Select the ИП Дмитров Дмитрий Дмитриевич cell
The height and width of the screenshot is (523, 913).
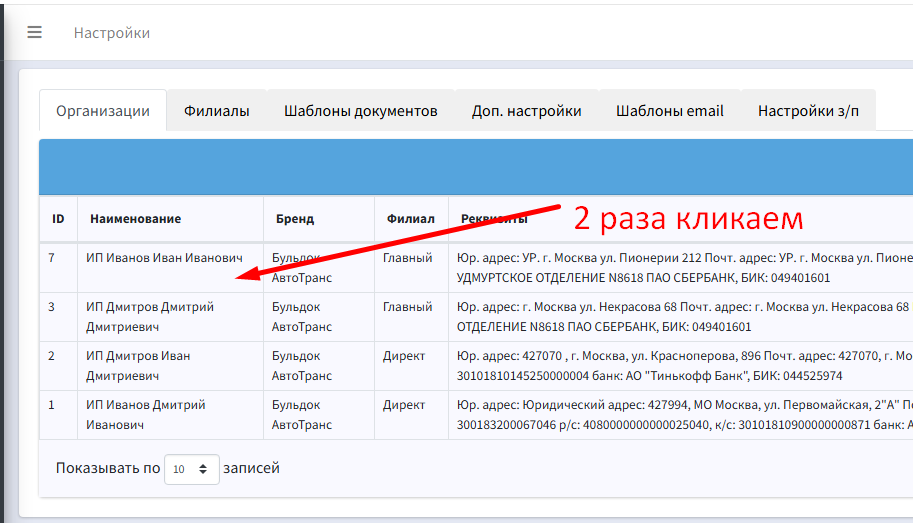pos(150,317)
